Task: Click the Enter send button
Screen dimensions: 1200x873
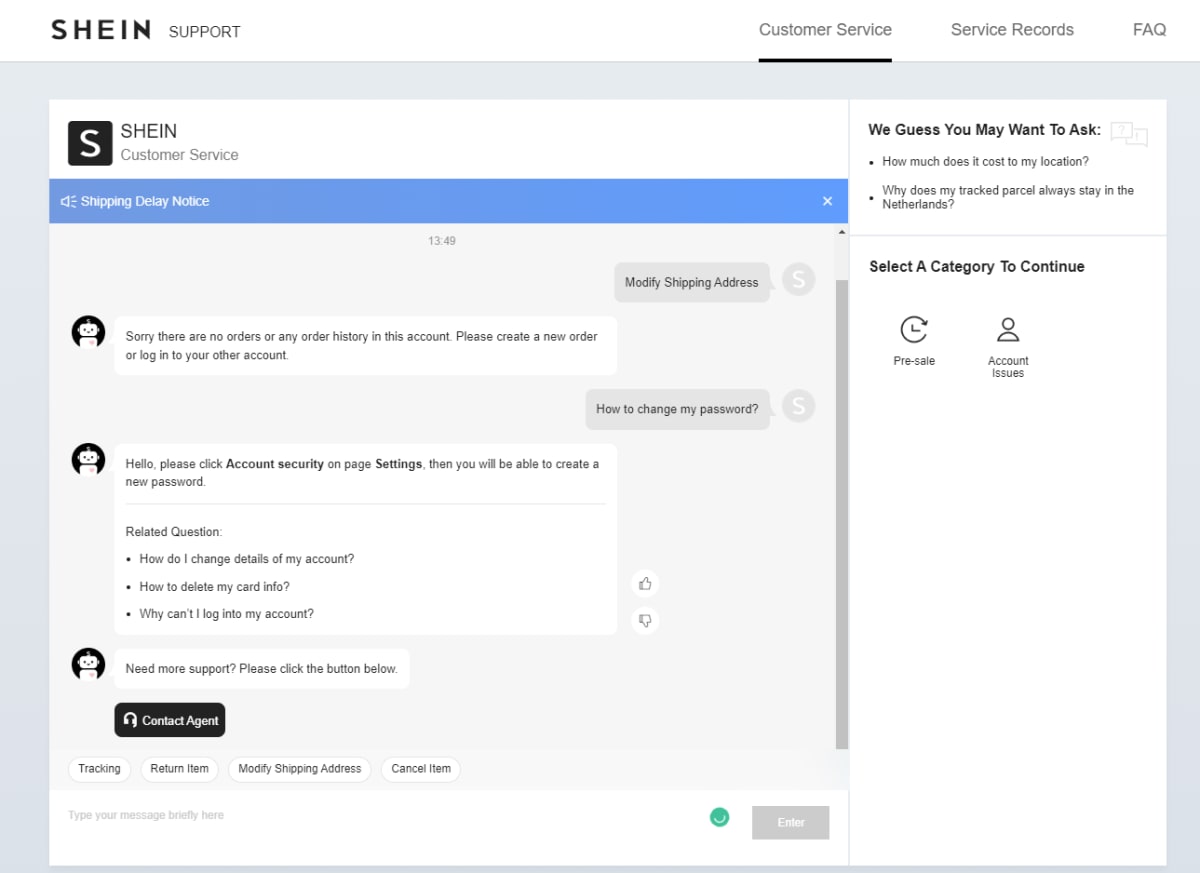Action: click(791, 822)
